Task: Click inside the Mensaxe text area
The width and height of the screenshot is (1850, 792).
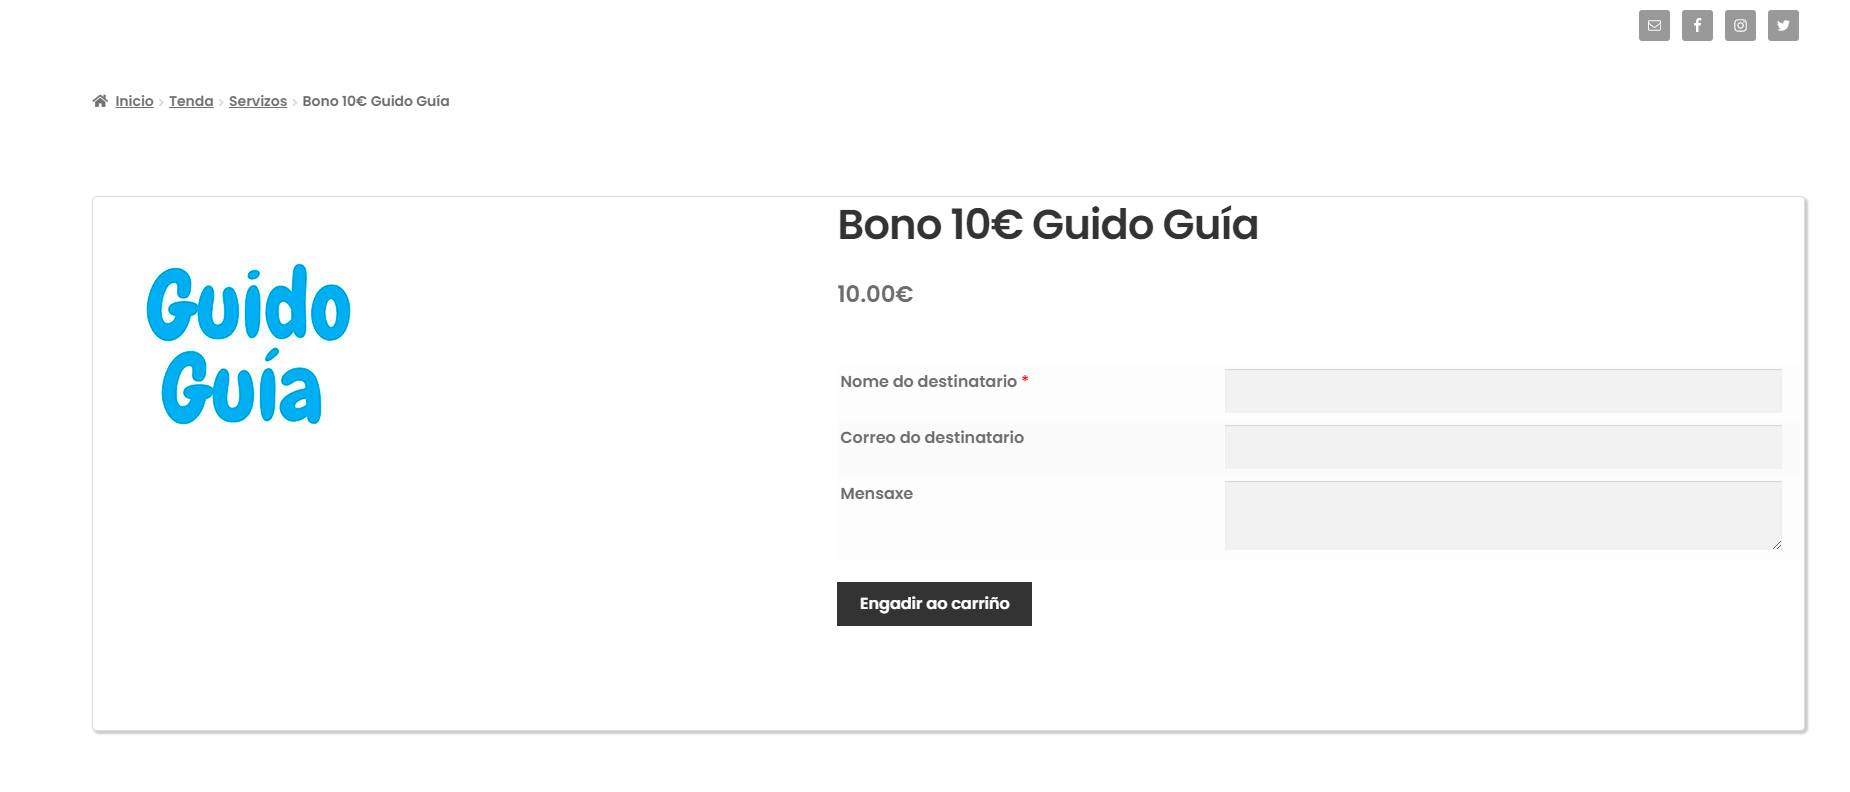Action: coord(1502,515)
